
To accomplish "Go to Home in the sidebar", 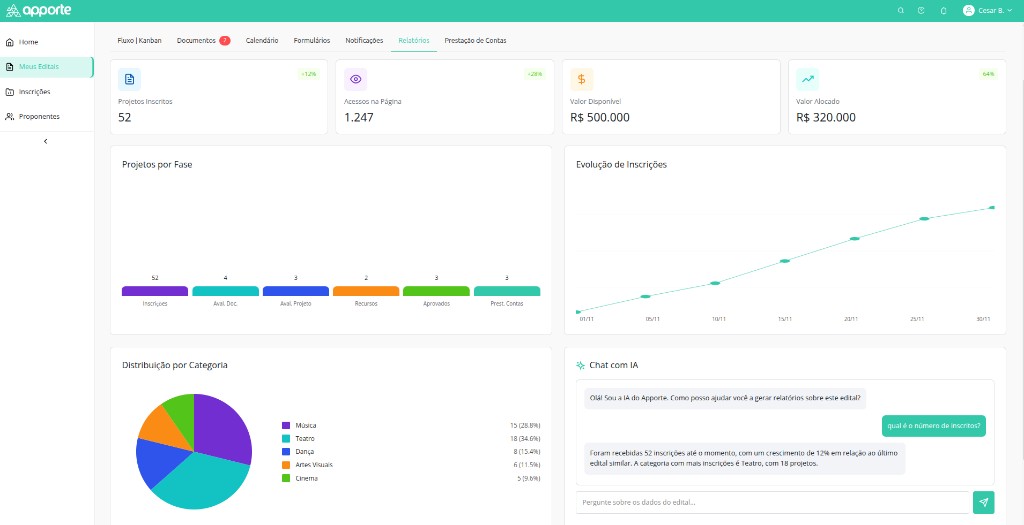I will [x=47, y=42].
